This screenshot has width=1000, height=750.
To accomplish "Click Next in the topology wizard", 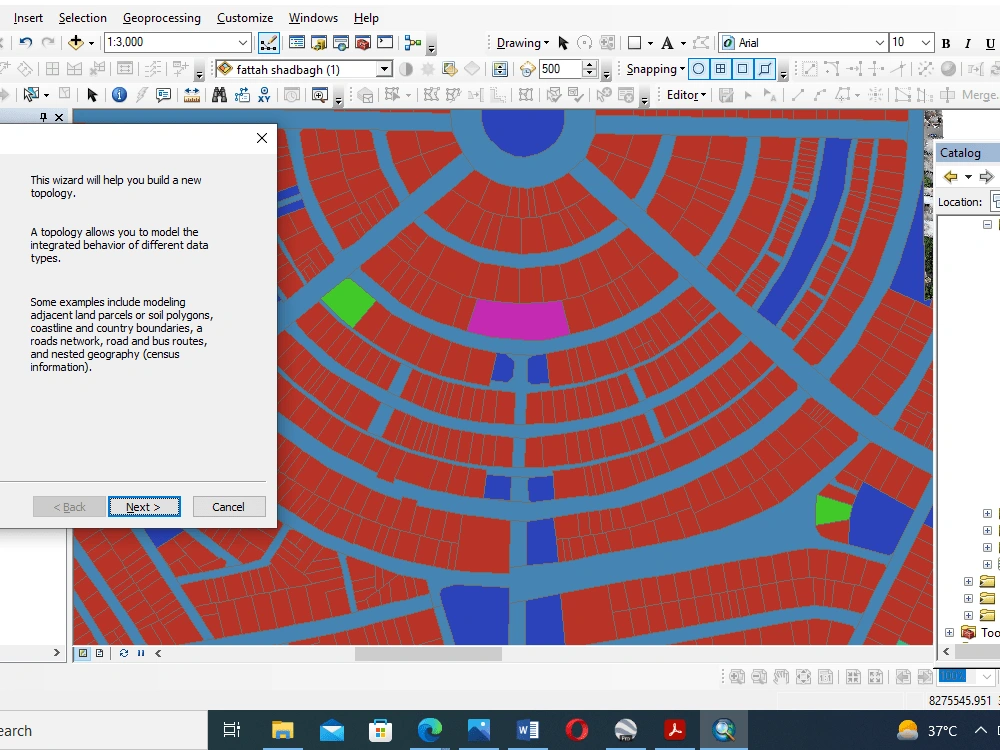I will click(144, 506).
